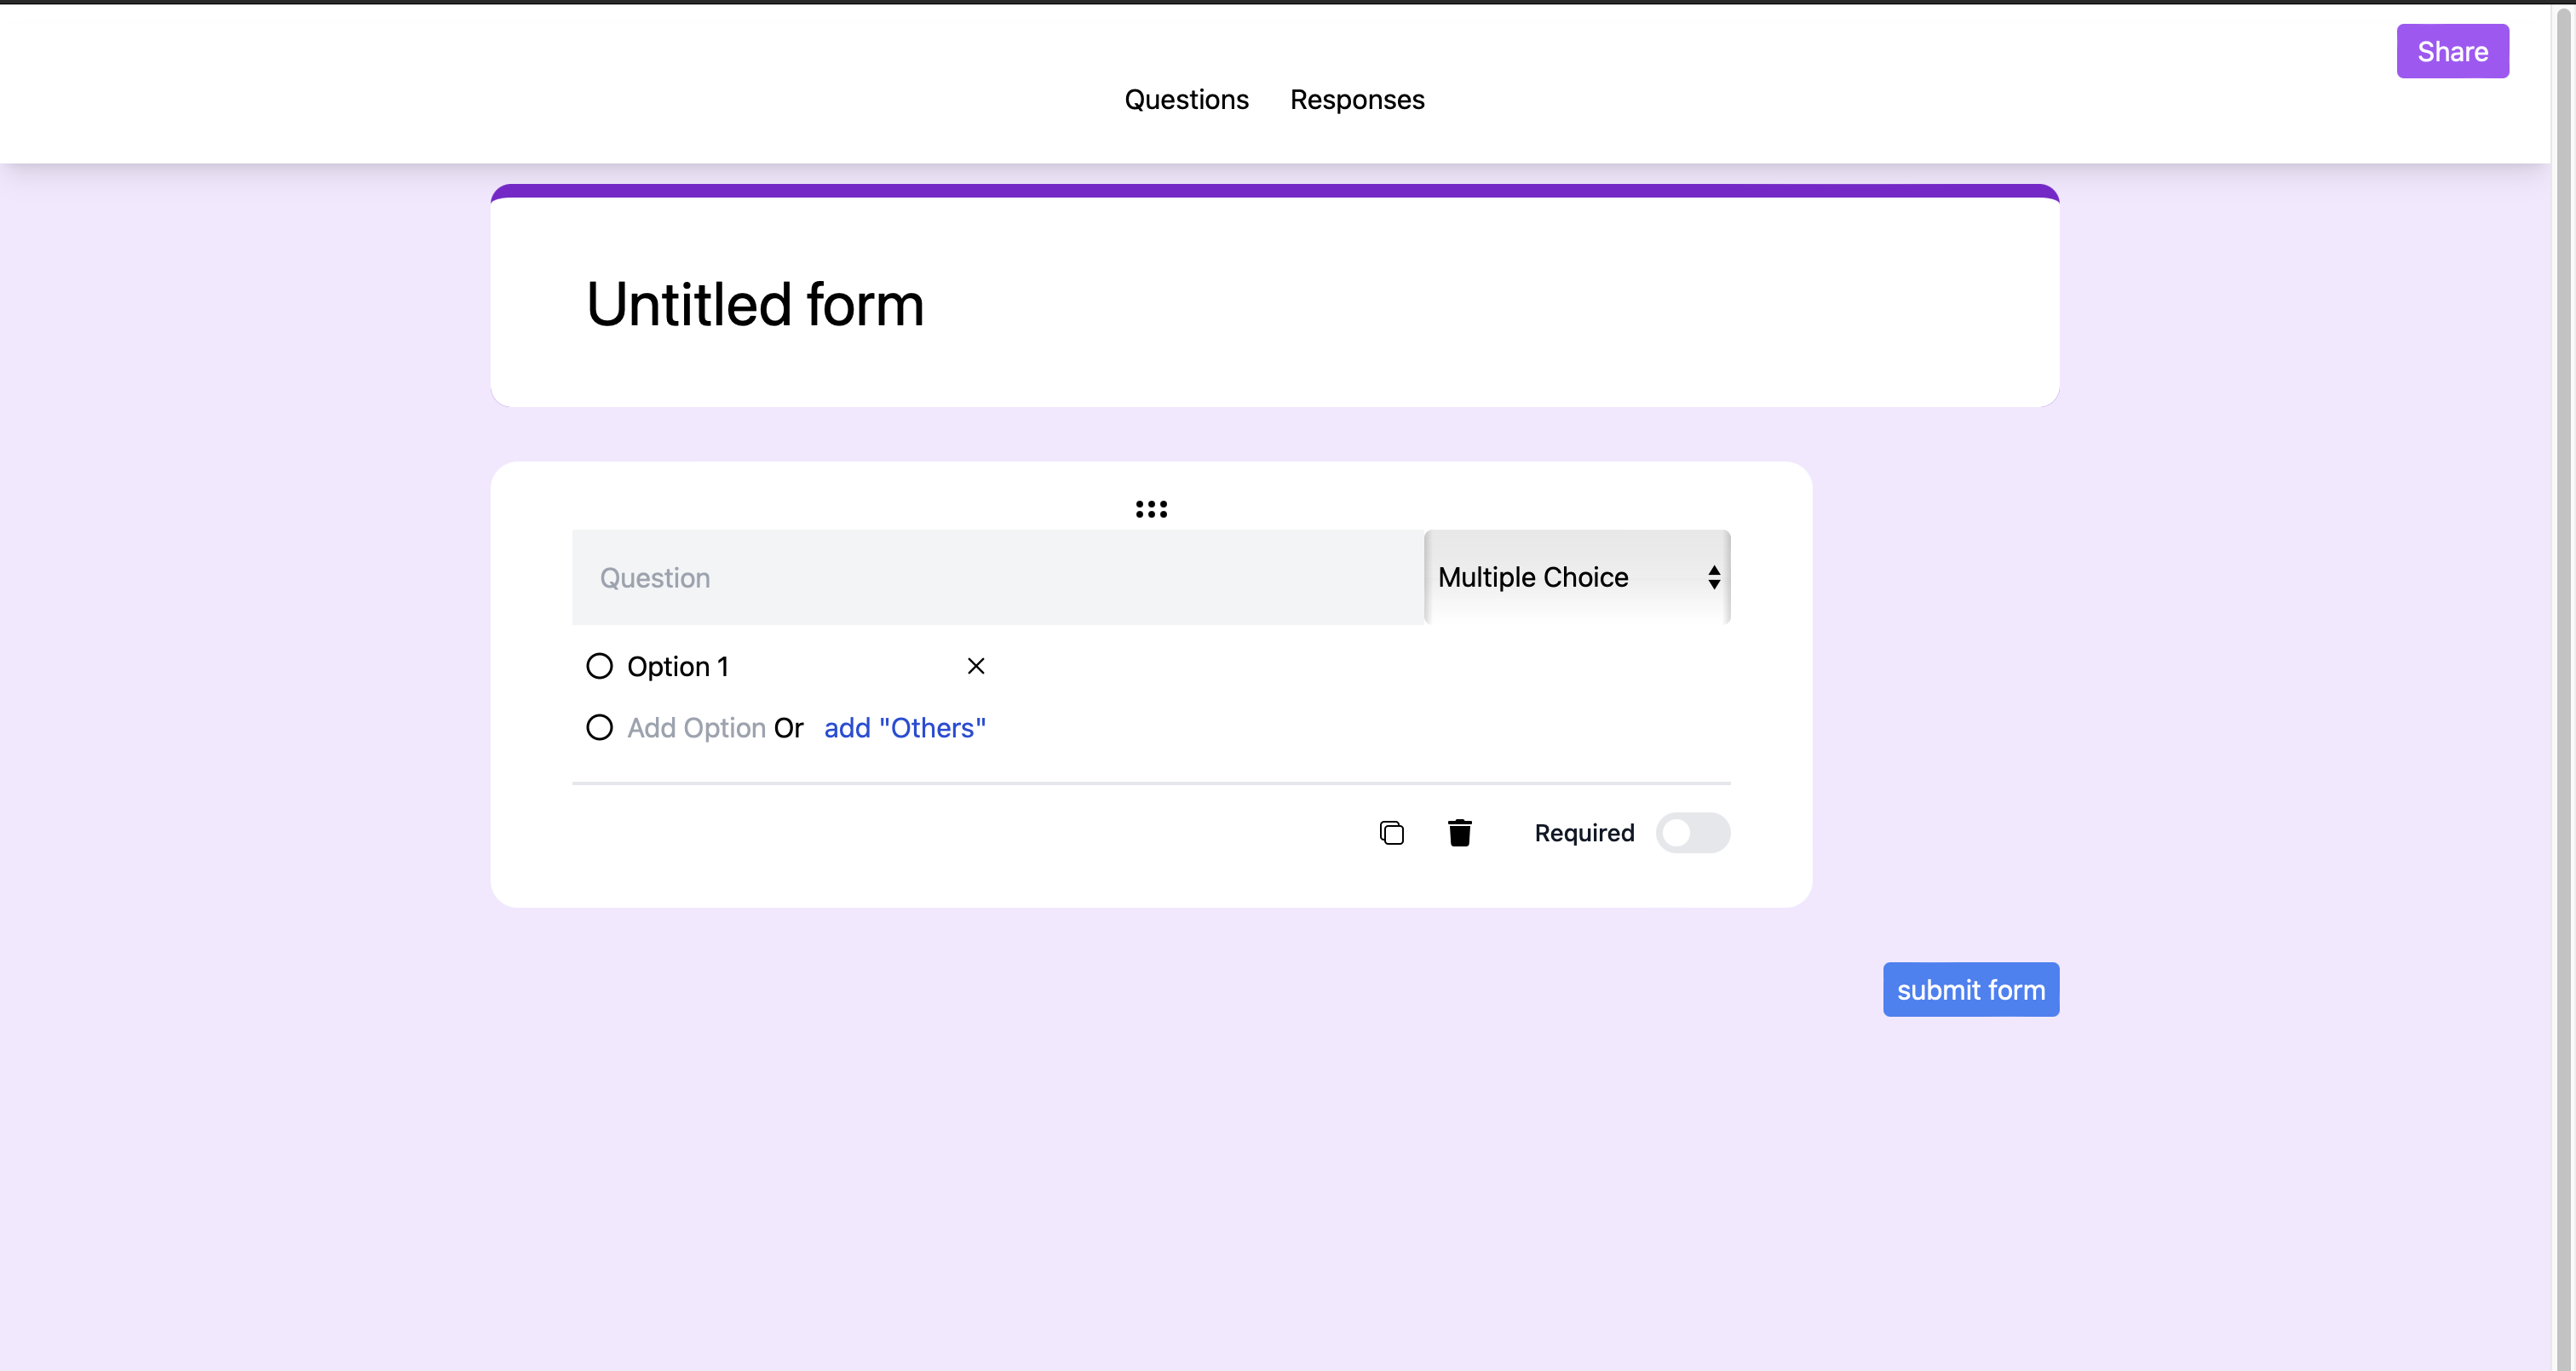The height and width of the screenshot is (1371, 2576).
Task: Delete the question via trash icon
Action: click(1459, 832)
